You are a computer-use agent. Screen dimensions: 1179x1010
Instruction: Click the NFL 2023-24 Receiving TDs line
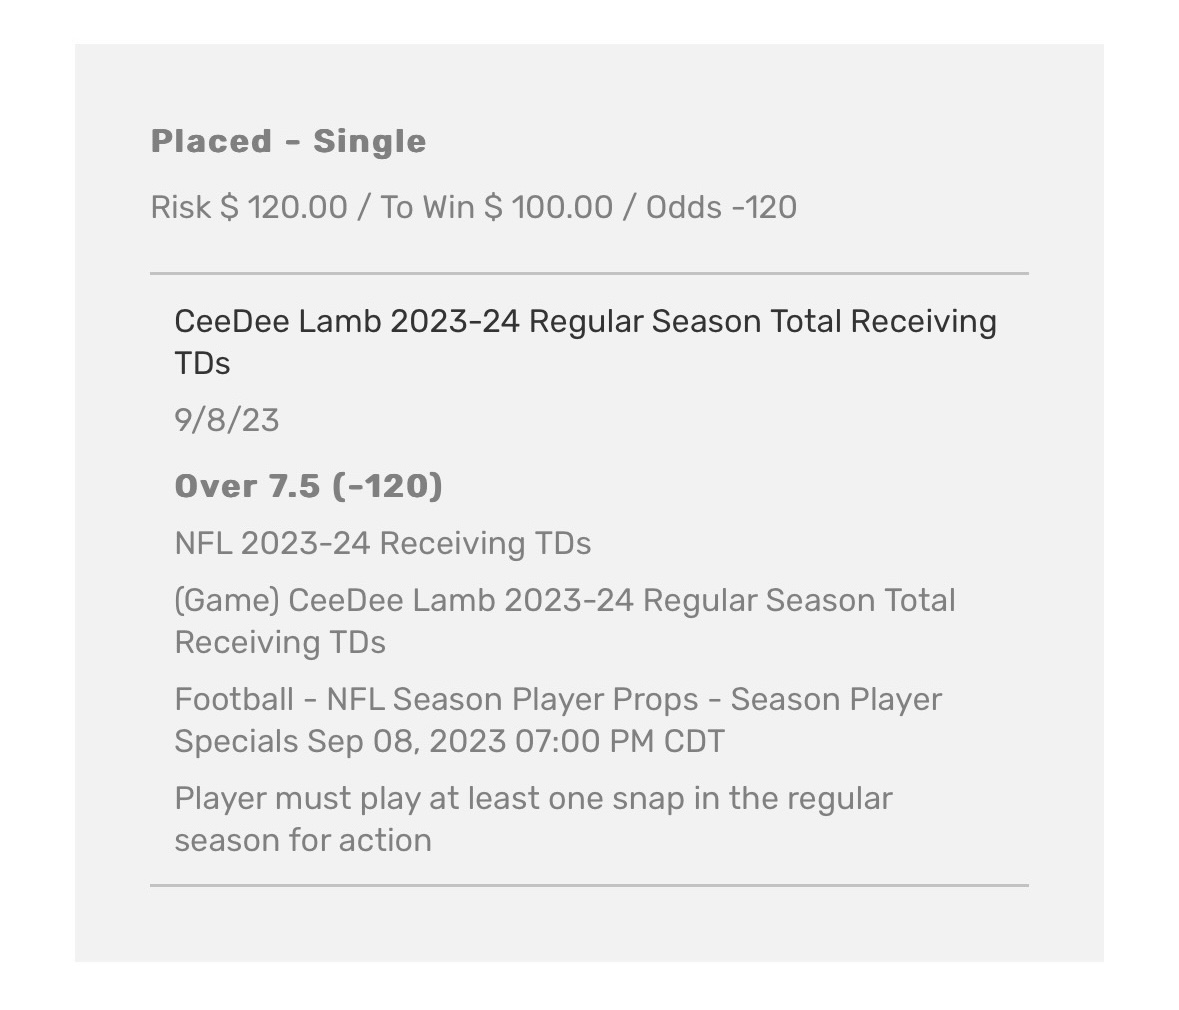[x=382, y=543]
